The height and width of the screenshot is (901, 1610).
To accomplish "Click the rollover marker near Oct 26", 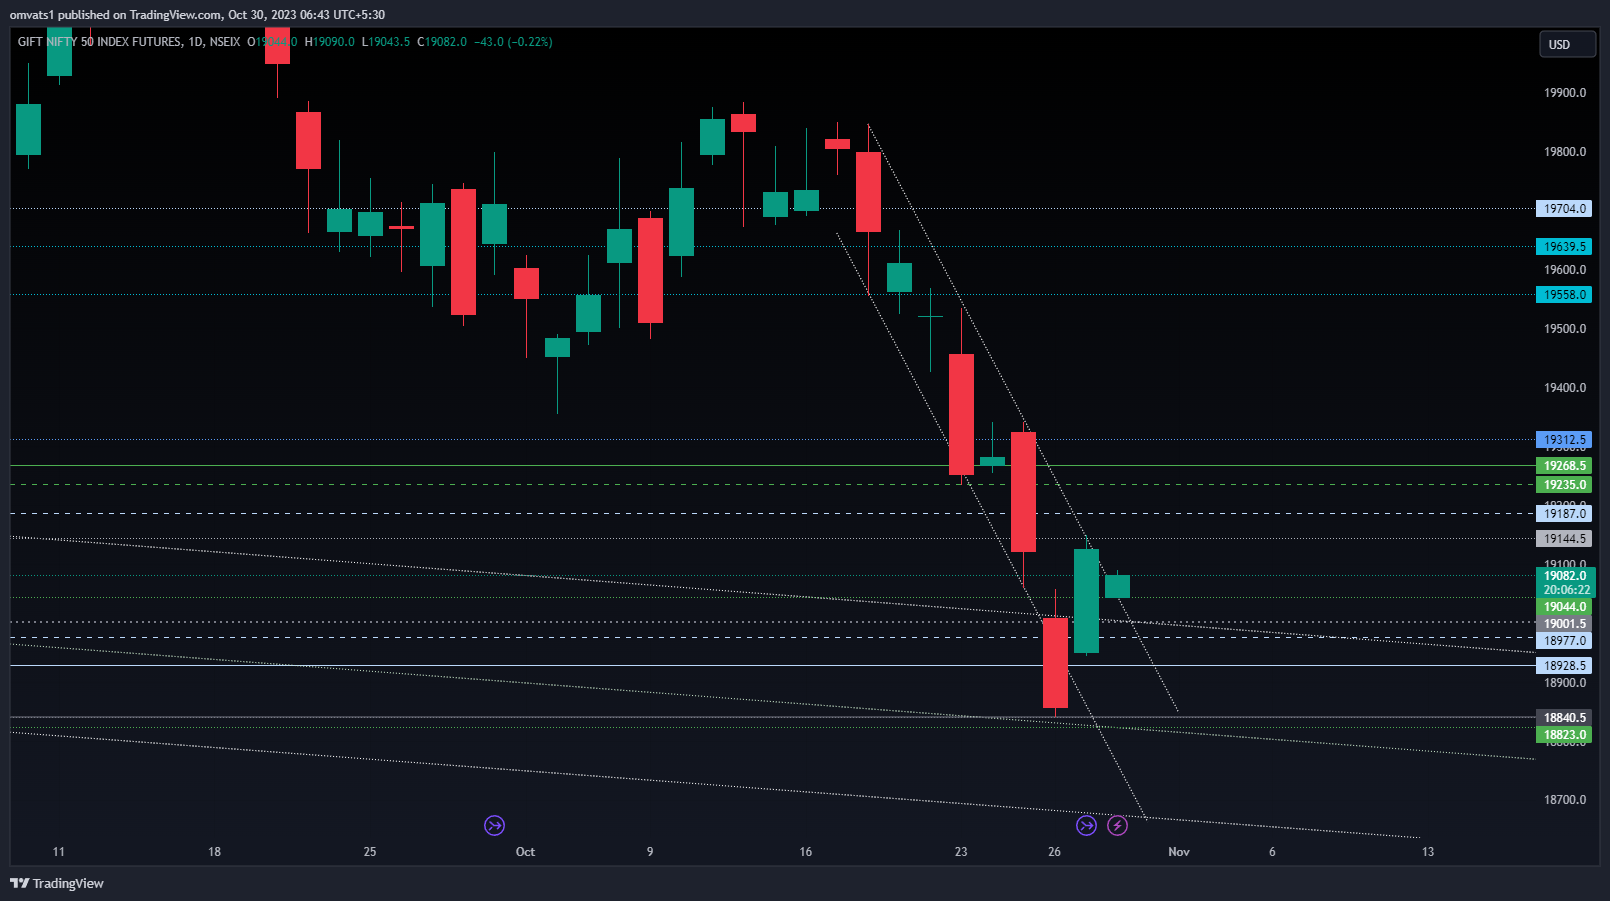I will [x=1086, y=825].
